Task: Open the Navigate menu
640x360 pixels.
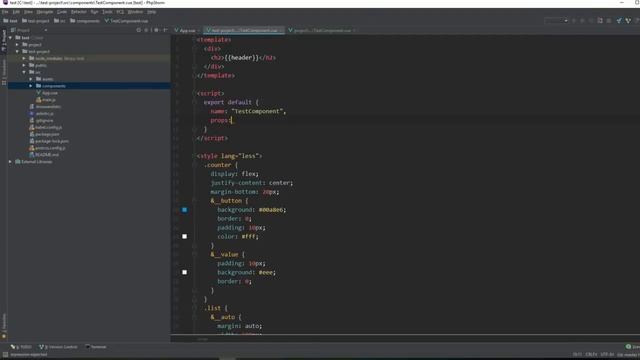Action: (x=44, y=12)
